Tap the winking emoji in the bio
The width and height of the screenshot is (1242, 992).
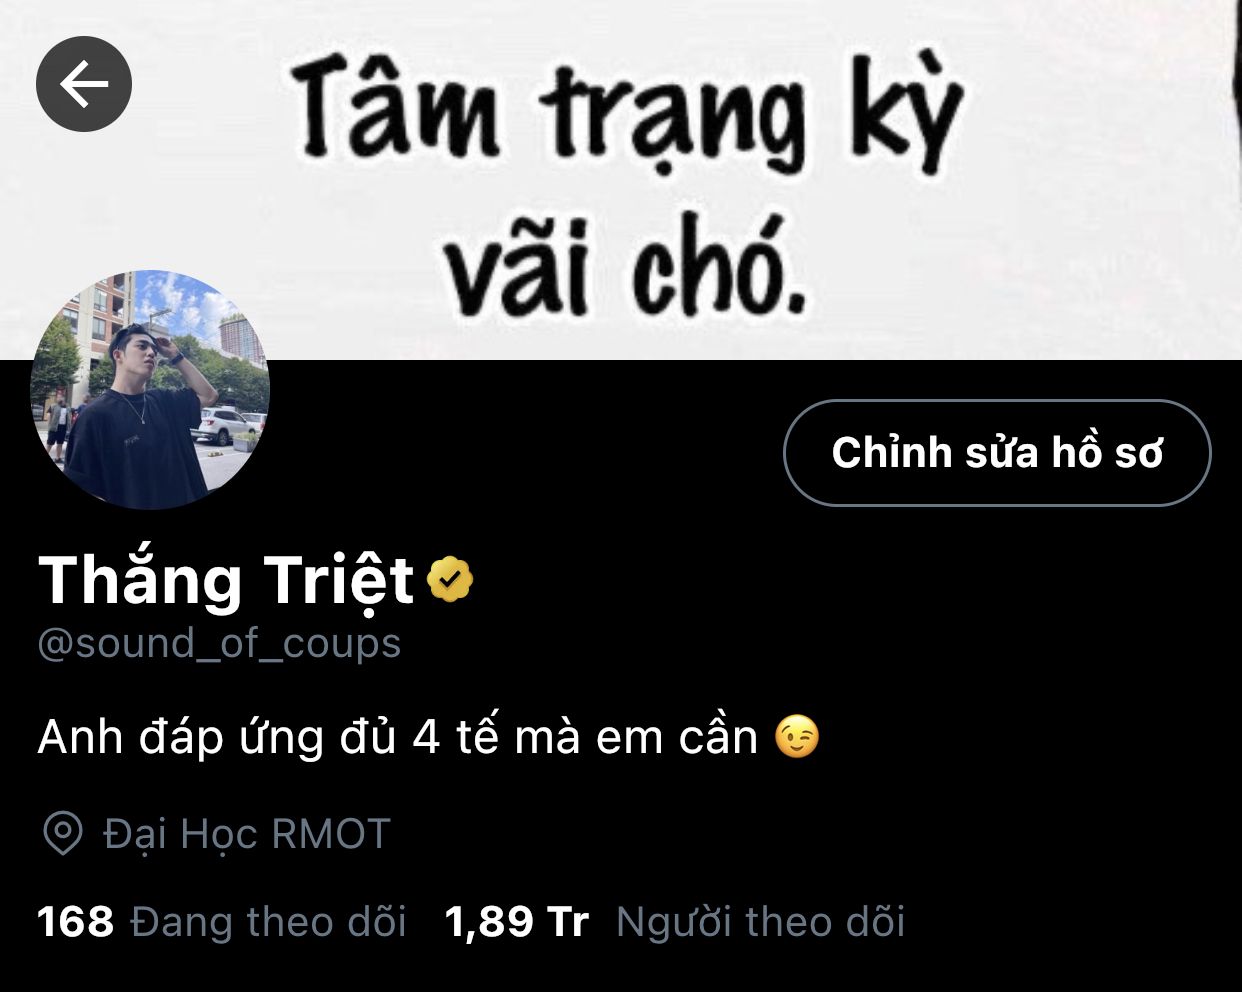tap(797, 737)
